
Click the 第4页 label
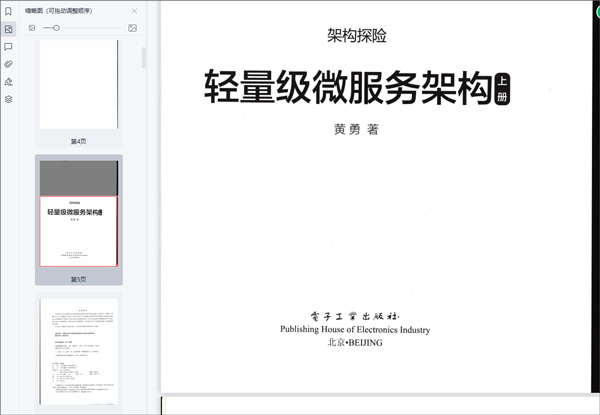(78, 142)
